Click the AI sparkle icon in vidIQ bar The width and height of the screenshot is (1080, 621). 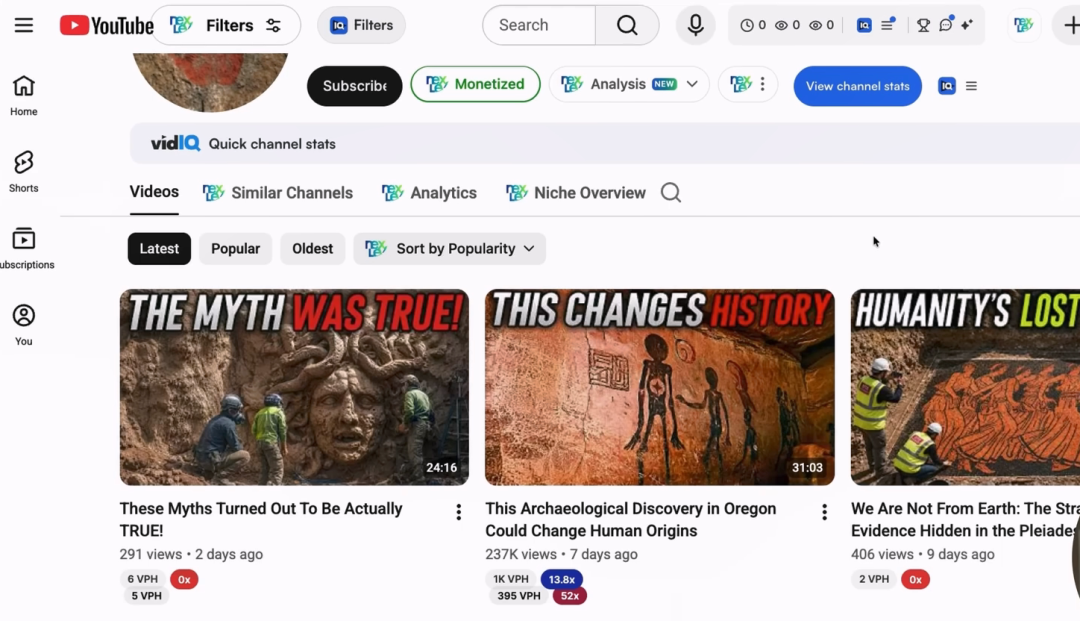point(968,25)
